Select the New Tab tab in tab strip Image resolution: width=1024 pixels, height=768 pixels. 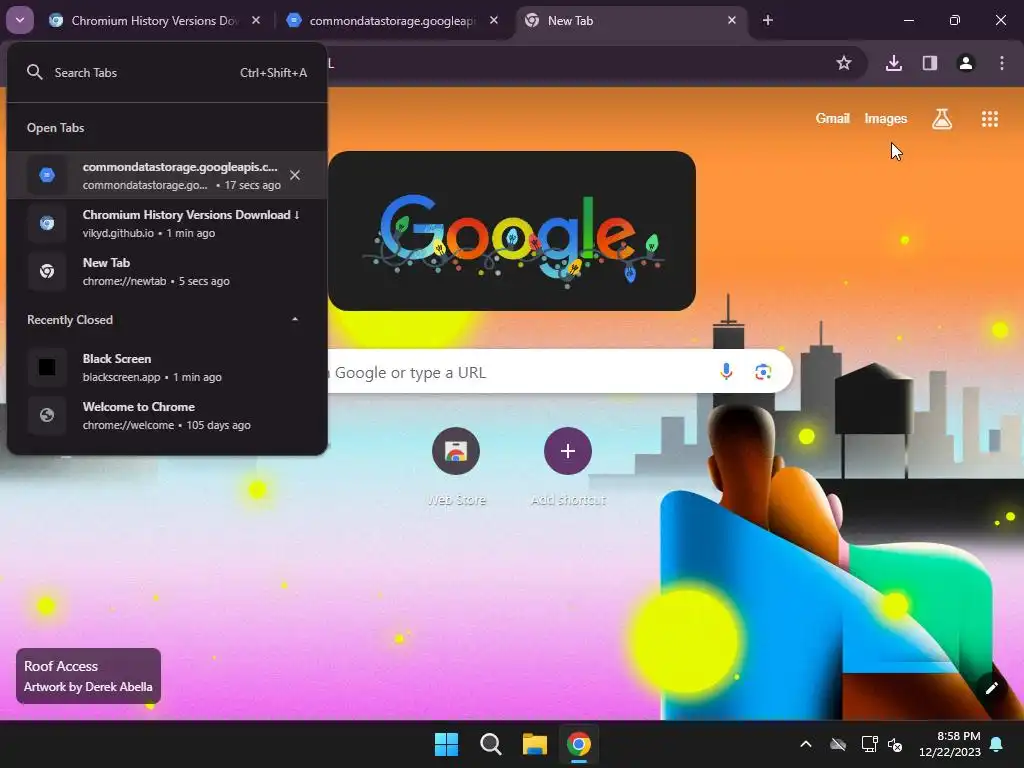pos(631,21)
